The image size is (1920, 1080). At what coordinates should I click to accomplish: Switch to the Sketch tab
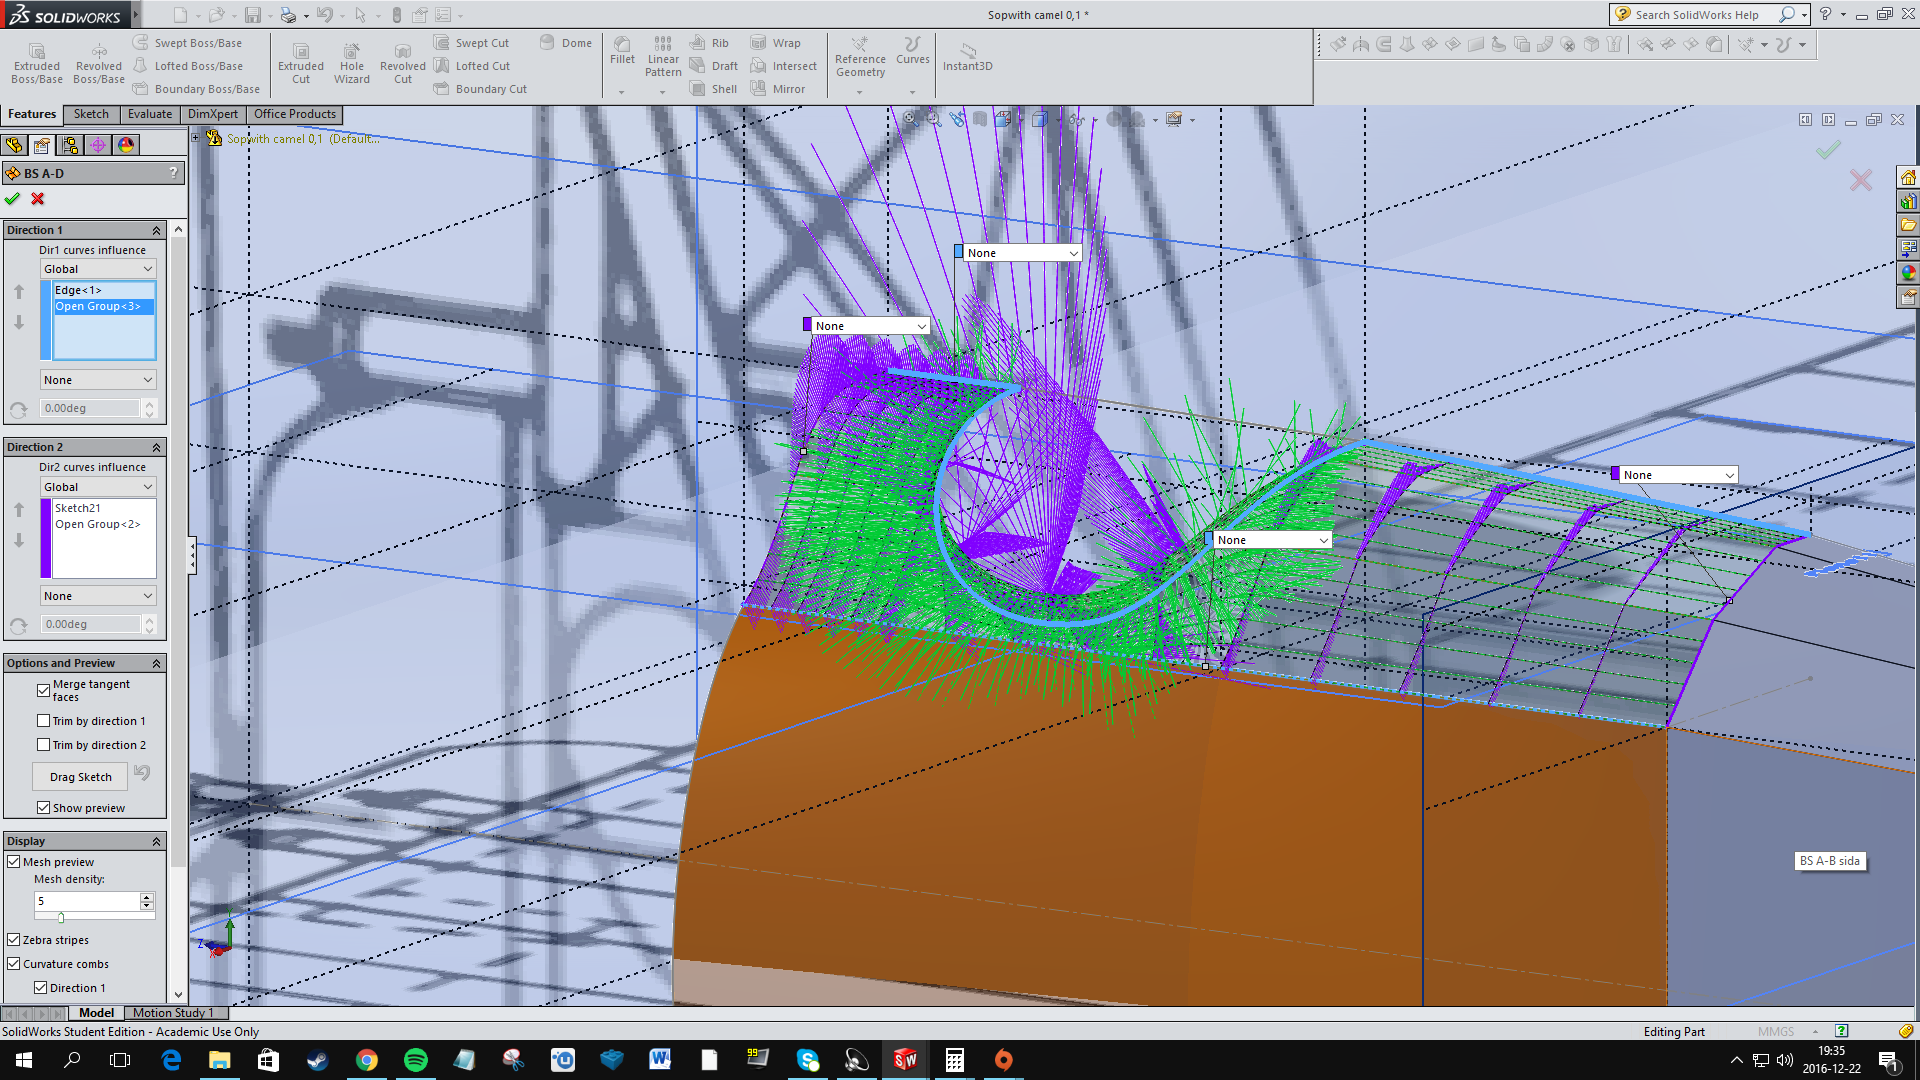click(x=91, y=114)
